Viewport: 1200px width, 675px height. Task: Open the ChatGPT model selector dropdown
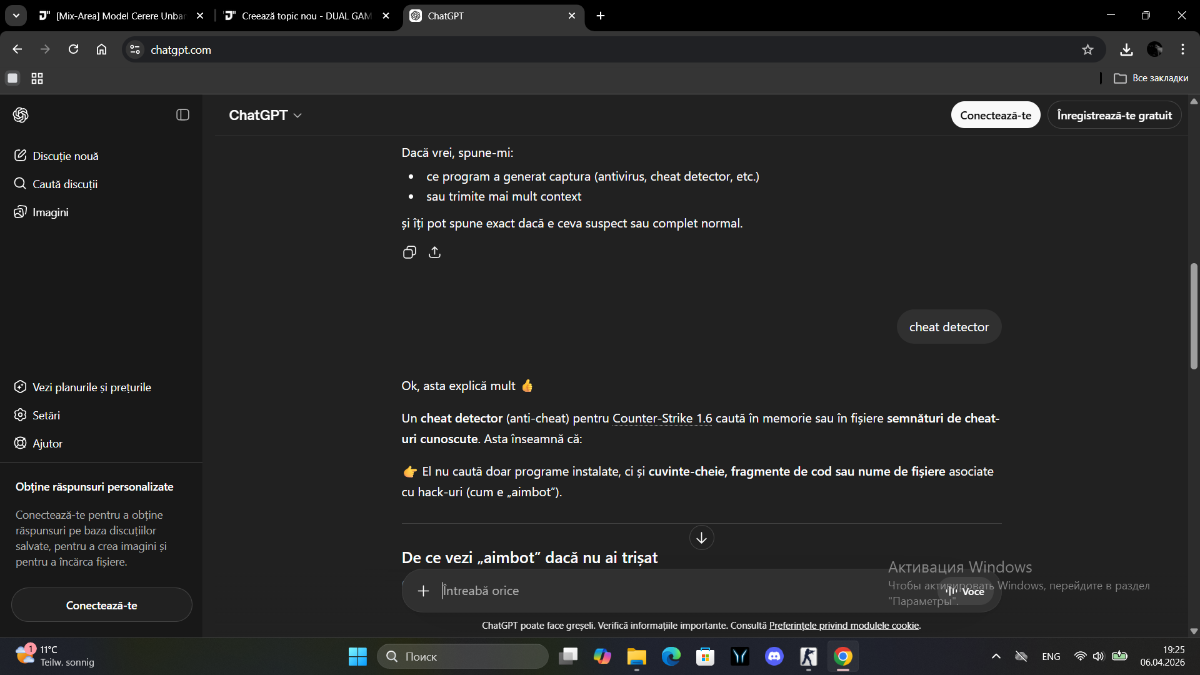[265, 115]
